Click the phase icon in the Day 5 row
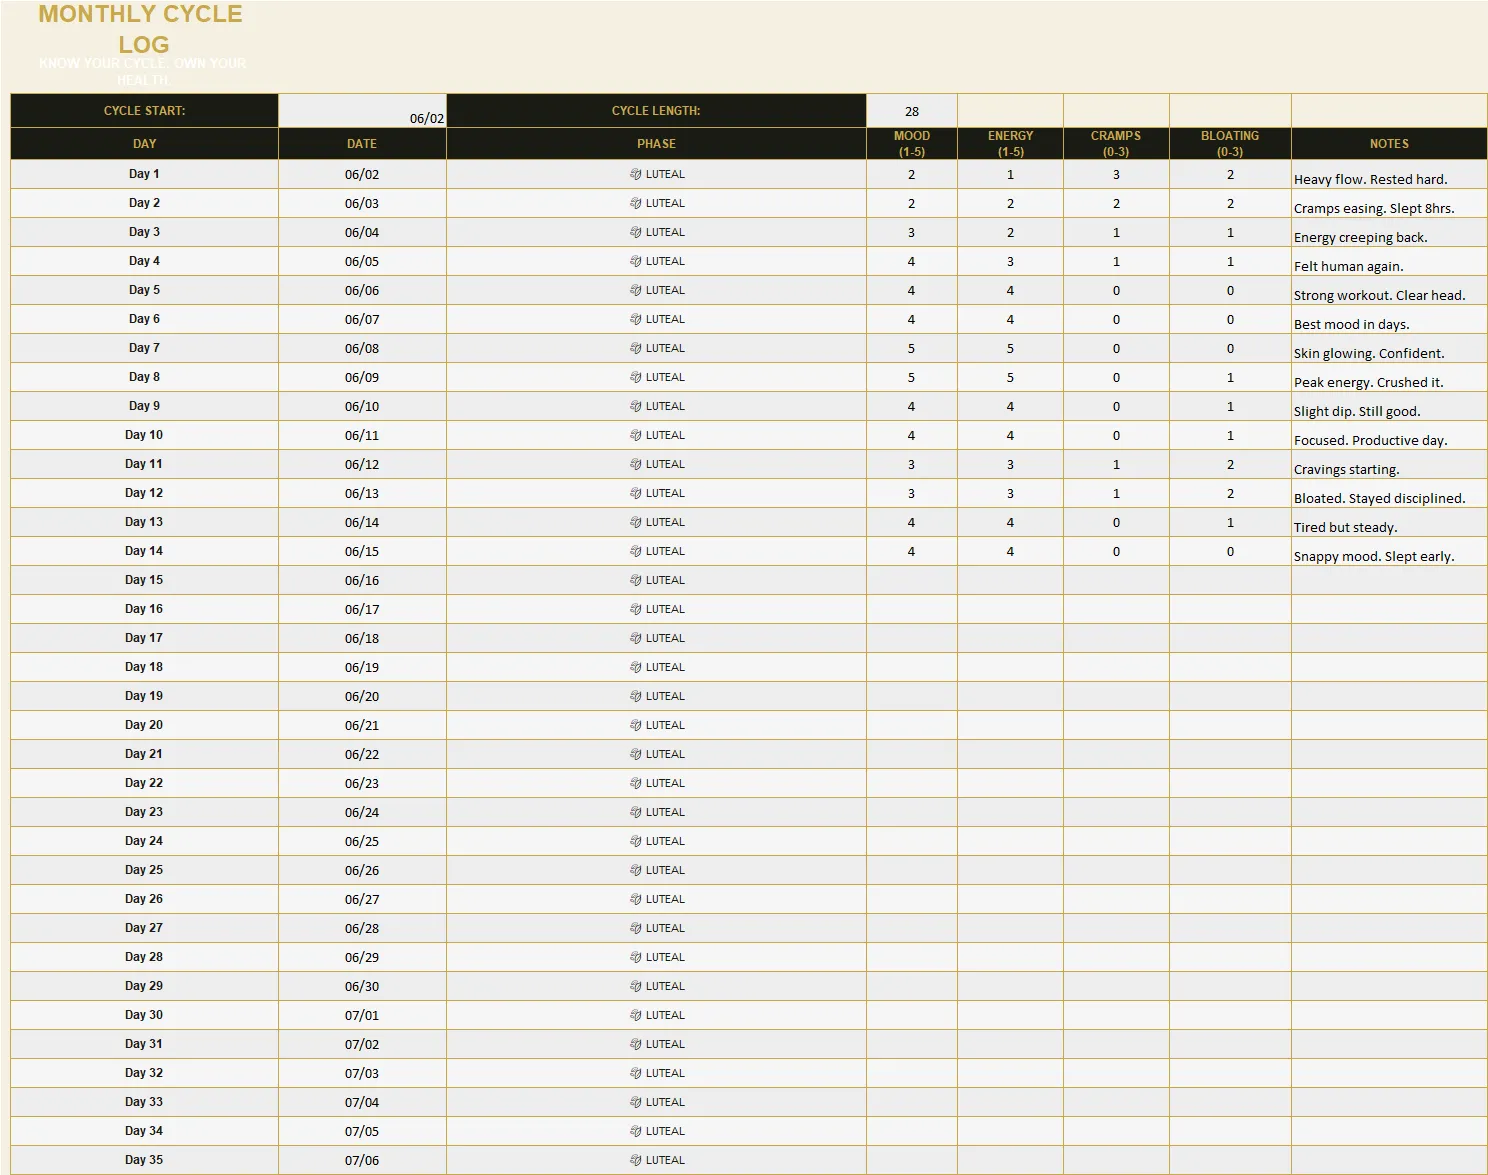The image size is (1488, 1175). [635, 290]
